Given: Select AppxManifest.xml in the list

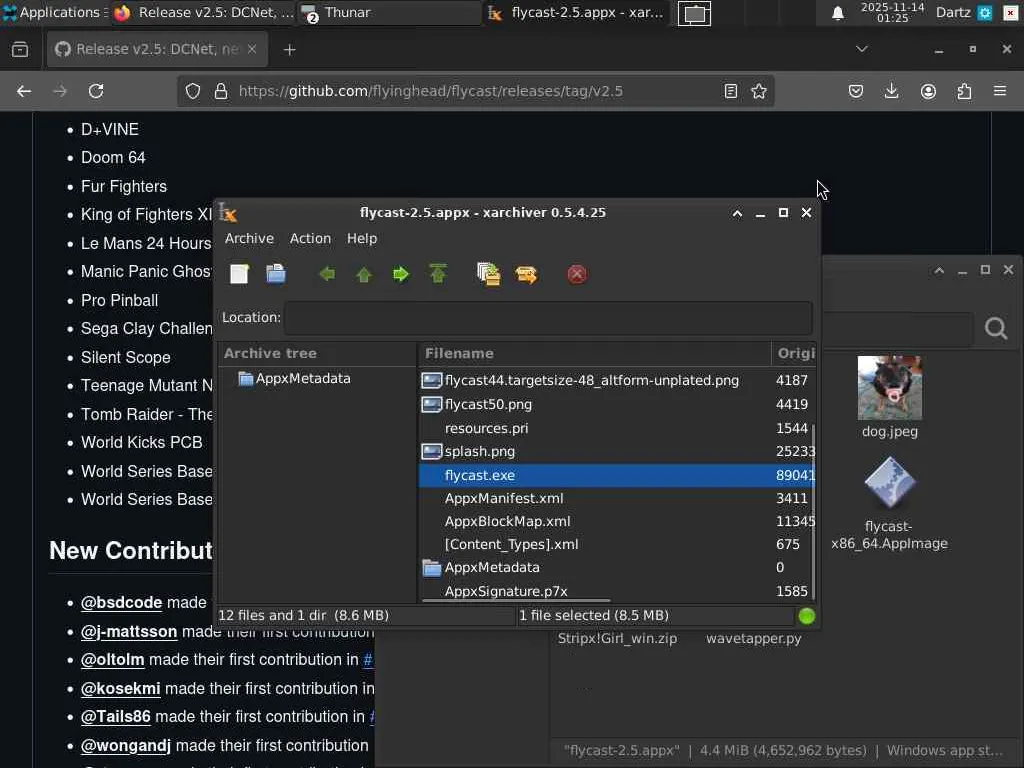Looking at the screenshot, I should (x=616, y=498).
